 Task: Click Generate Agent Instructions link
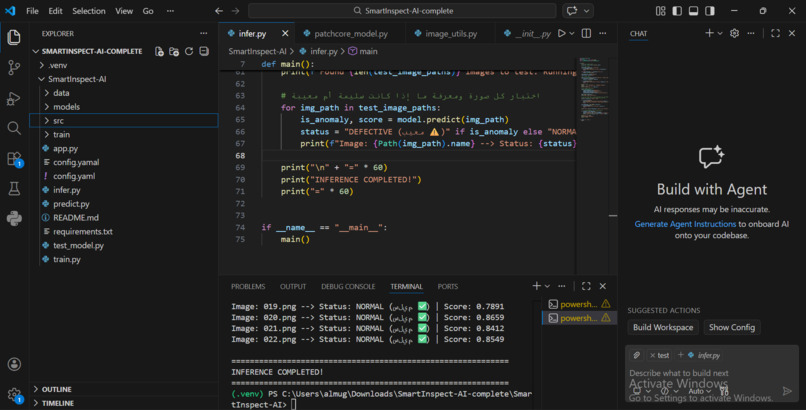pos(685,224)
